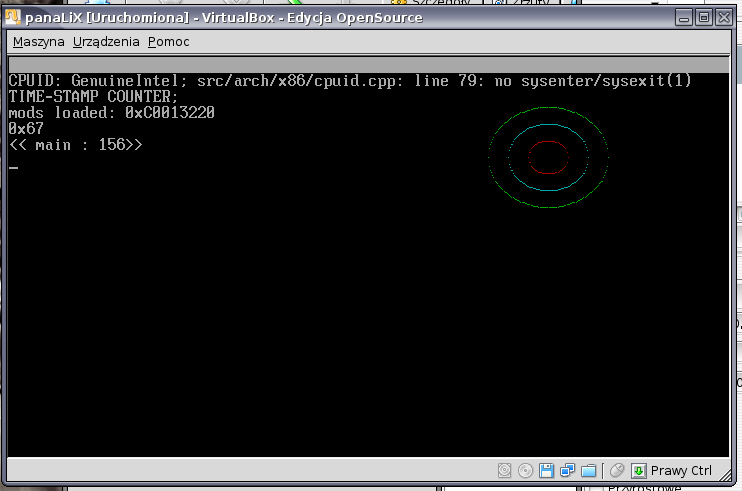The width and height of the screenshot is (742, 491).
Task: Open the Urządzenia menu
Action: coord(107,42)
